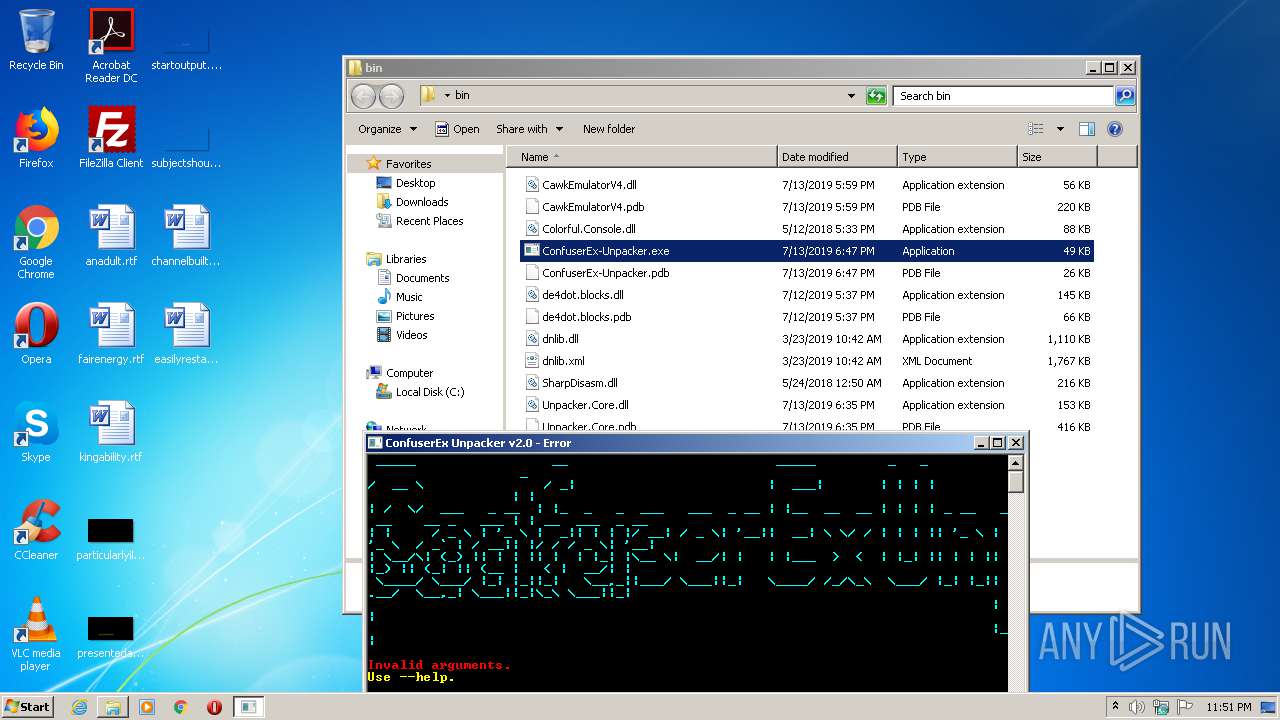The image size is (1280, 720).
Task: Open the Organize dropdown menu
Action: (387, 129)
